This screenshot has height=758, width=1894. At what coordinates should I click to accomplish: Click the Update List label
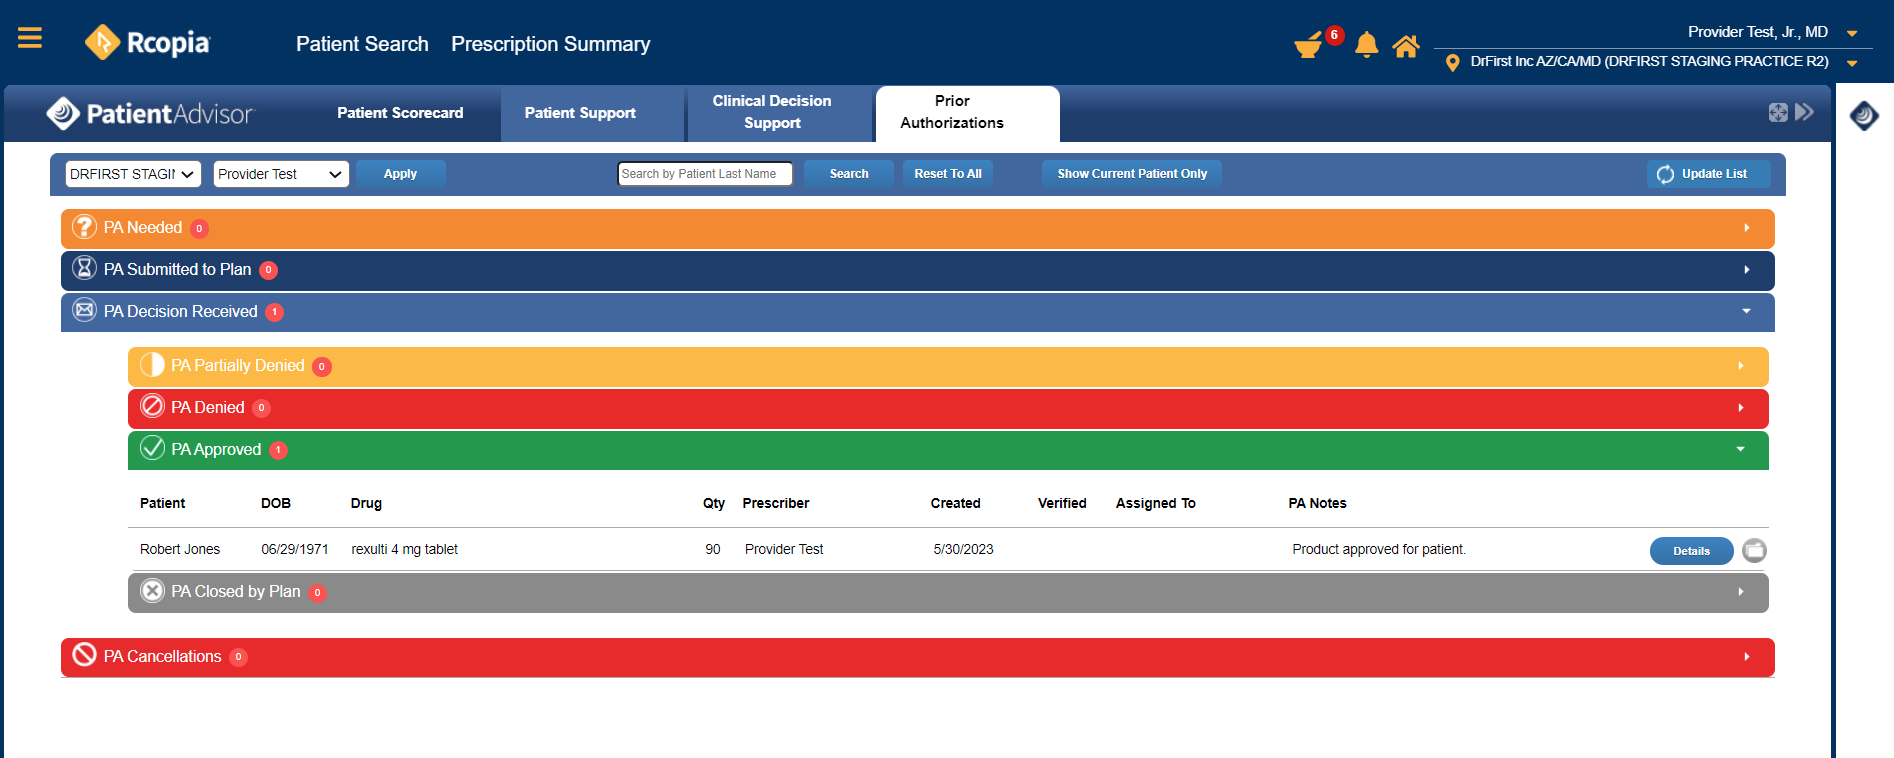click(x=1714, y=174)
